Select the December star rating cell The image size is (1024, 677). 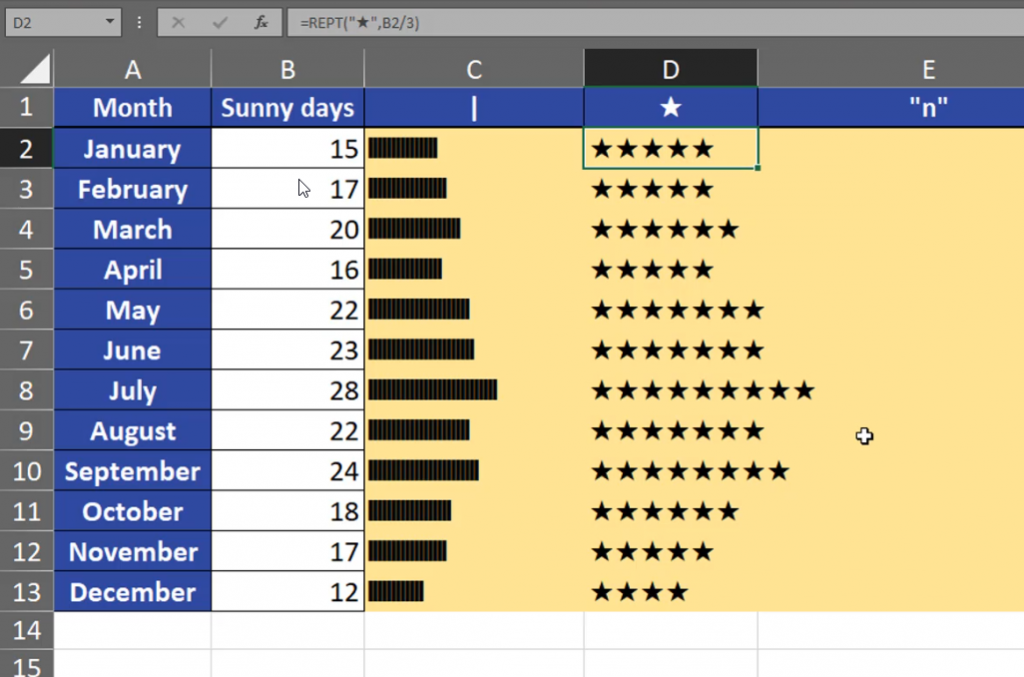pyautogui.click(x=670, y=592)
